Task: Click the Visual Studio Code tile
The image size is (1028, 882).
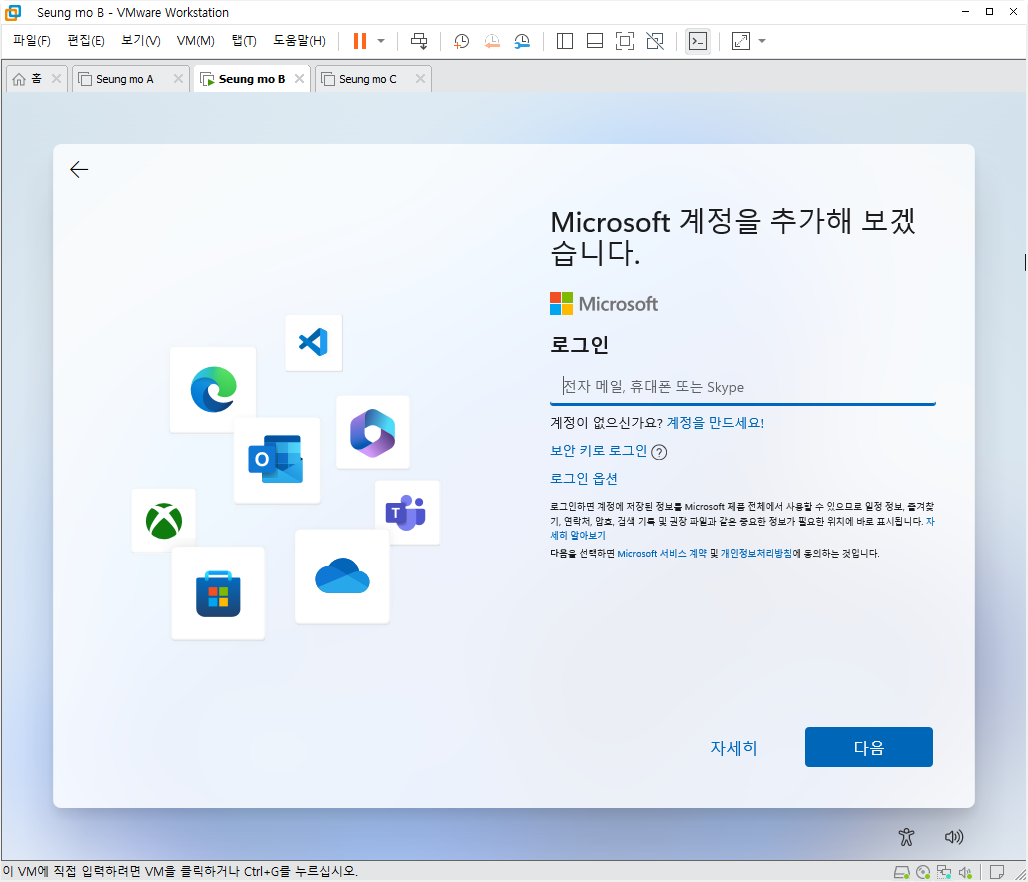Action: 313,342
